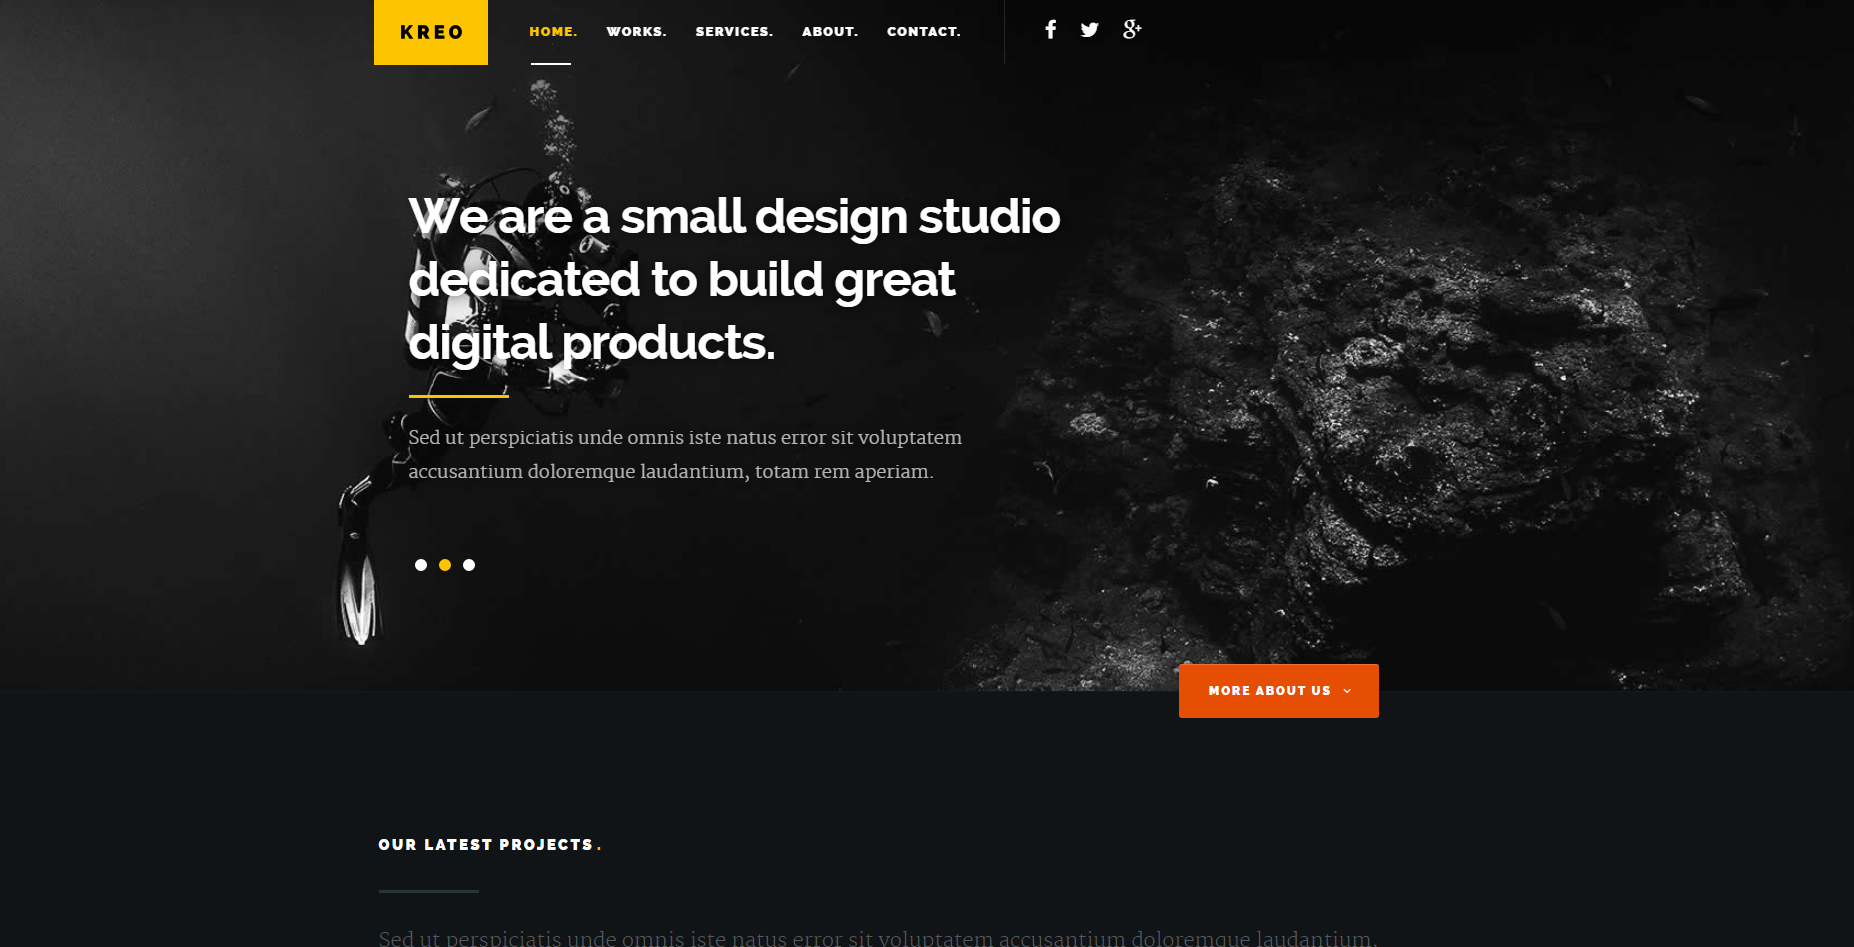Open the Facebook social icon
Image resolution: width=1854 pixels, height=947 pixels.
(1050, 30)
